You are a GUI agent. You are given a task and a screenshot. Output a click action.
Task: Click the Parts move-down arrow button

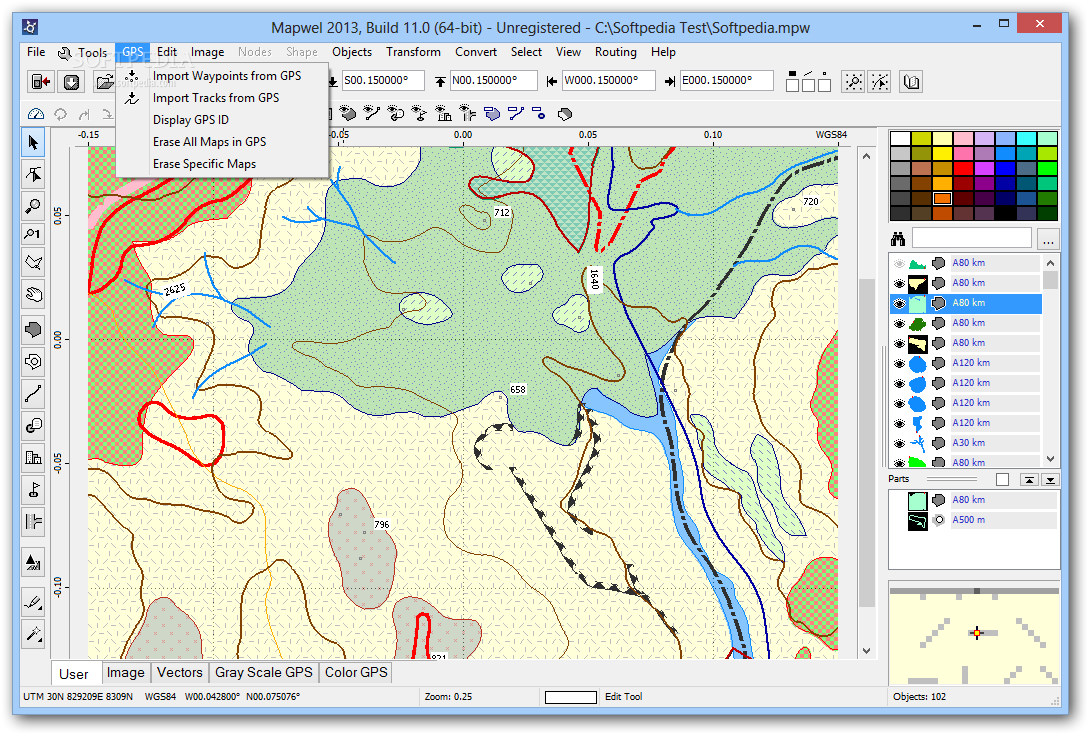[x=1050, y=479]
